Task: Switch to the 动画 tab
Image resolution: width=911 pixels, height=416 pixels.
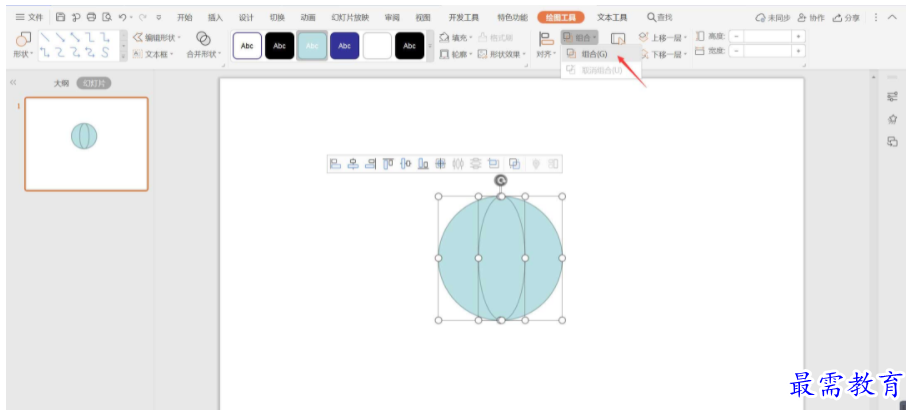Action: coord(308,18)
